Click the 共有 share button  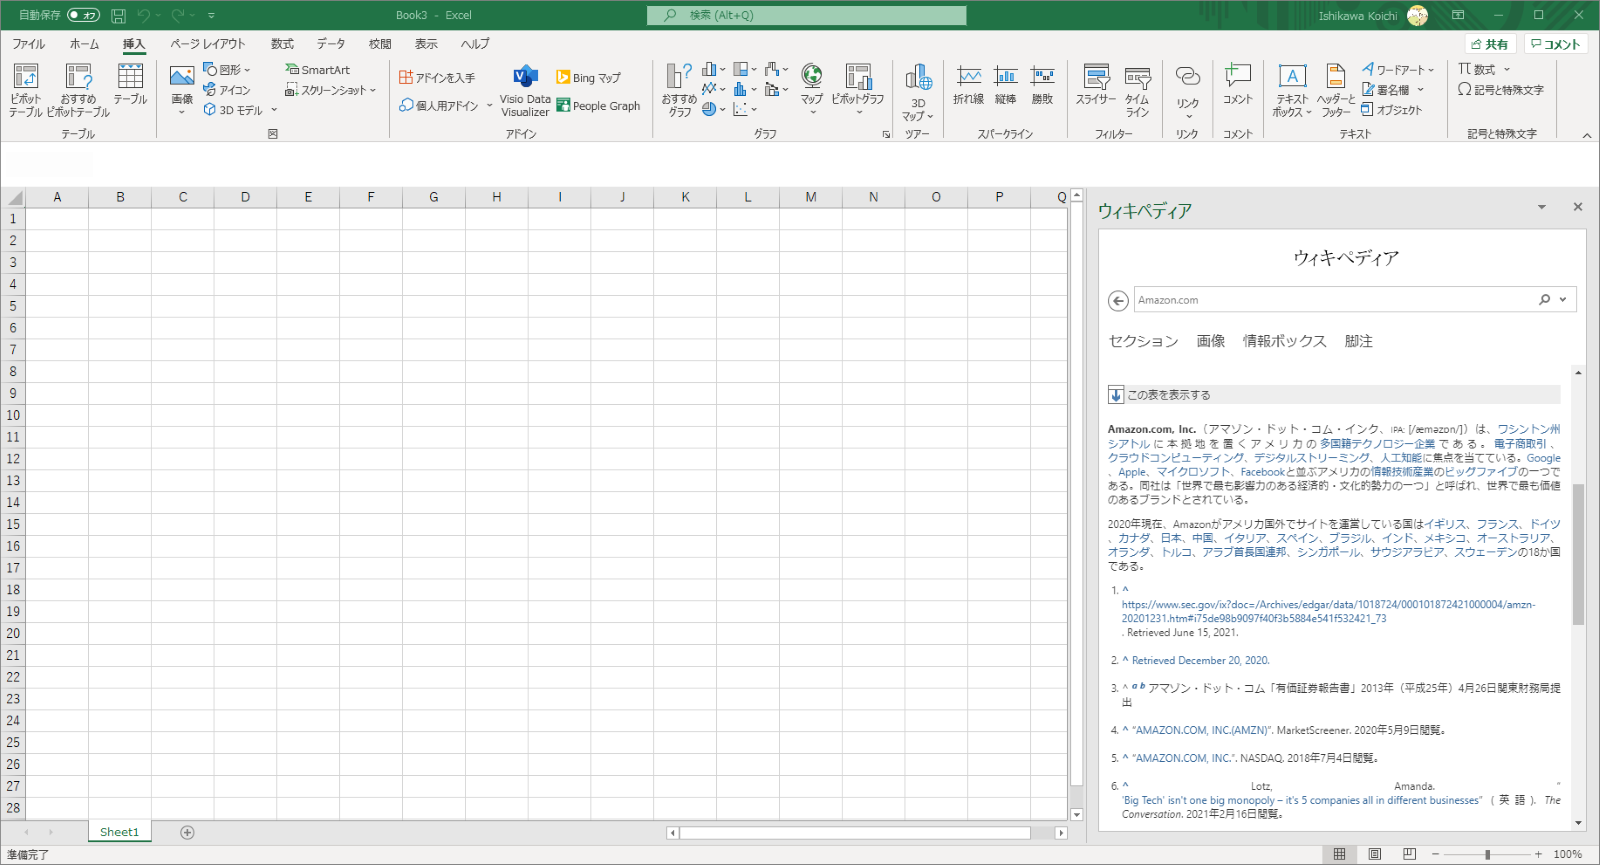[1490, 44]
